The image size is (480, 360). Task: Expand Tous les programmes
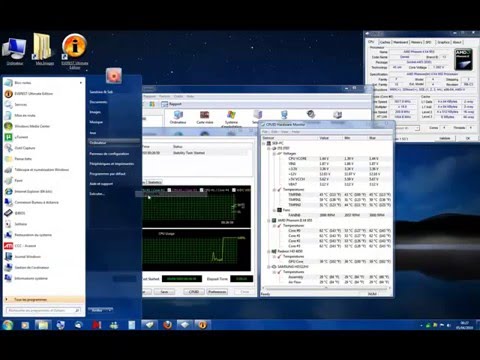pyautogui.click(x=43, y=299)
